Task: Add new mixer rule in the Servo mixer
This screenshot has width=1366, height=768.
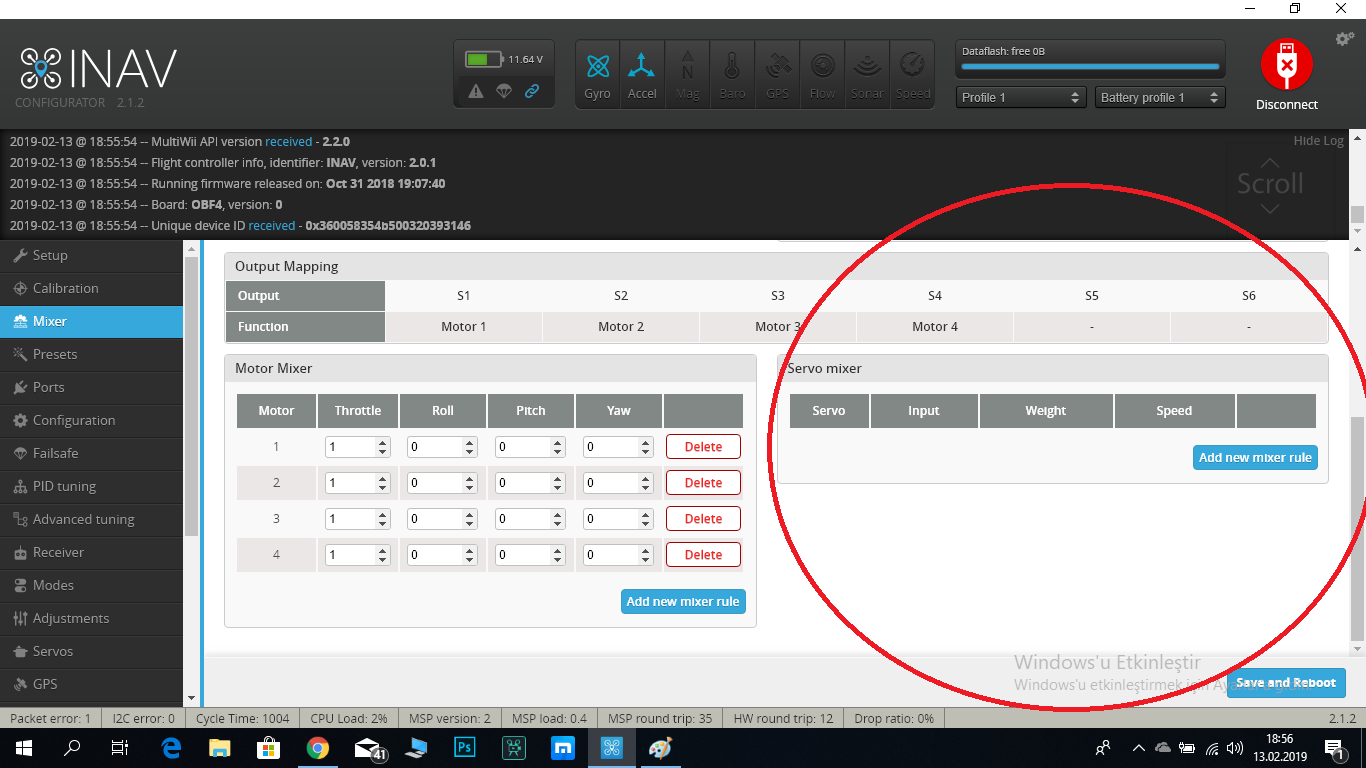Action: (x=1255, y=457)
